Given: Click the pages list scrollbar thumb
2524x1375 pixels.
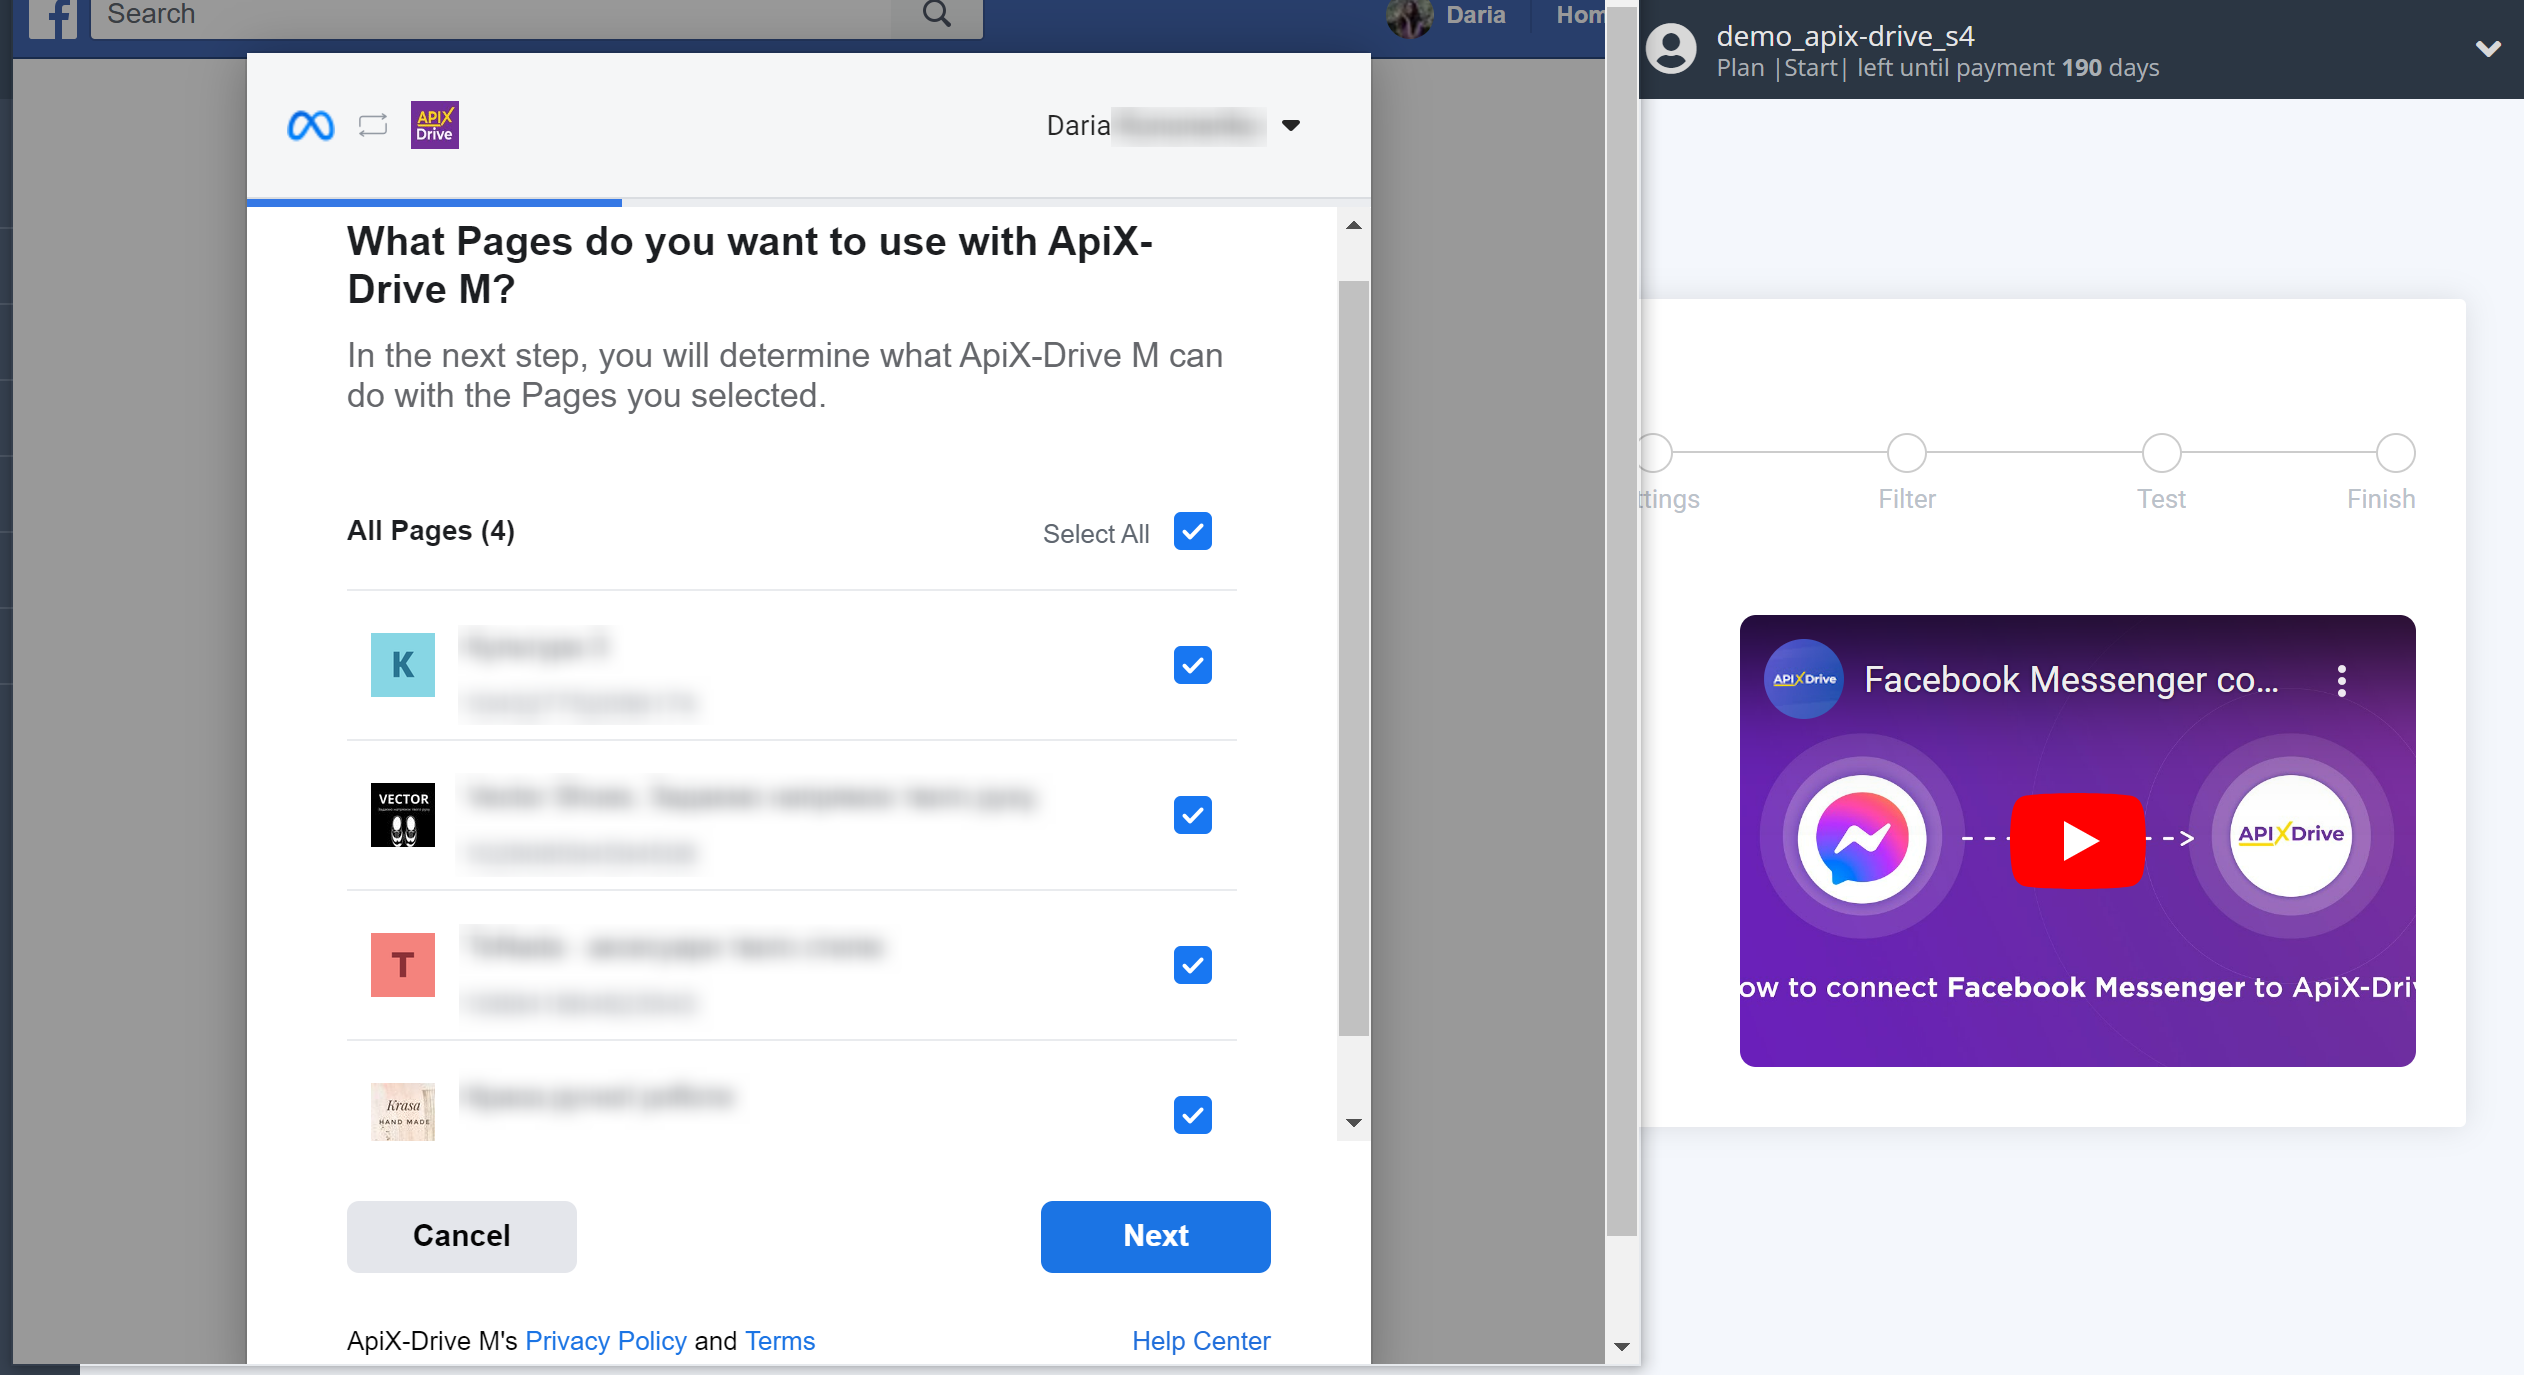Looking at the screenshot, I should tap(1354, 659).
